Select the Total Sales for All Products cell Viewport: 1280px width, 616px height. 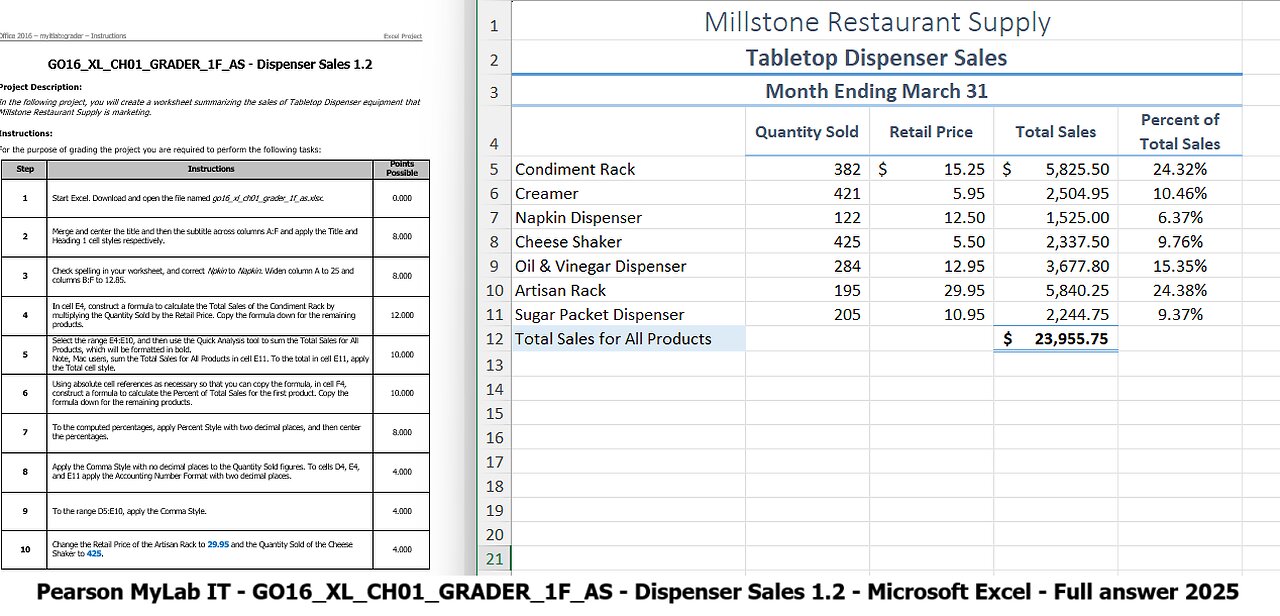pos(628,338)
